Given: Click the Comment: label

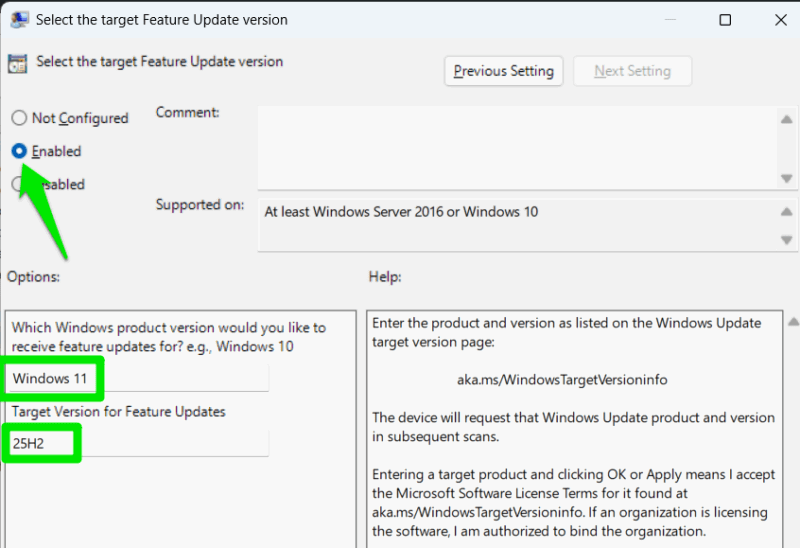Looking at the screenshot, I should coord(187,112).
